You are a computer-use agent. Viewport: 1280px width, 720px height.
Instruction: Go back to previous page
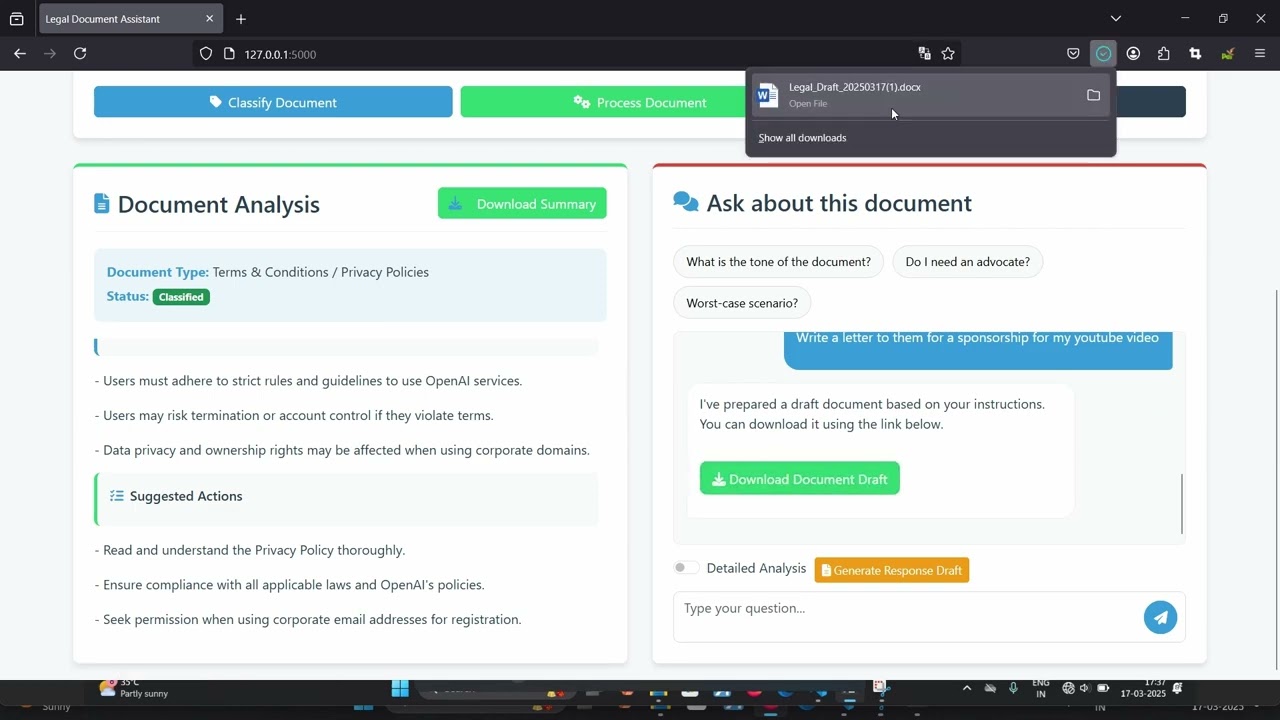coord(20,54)
